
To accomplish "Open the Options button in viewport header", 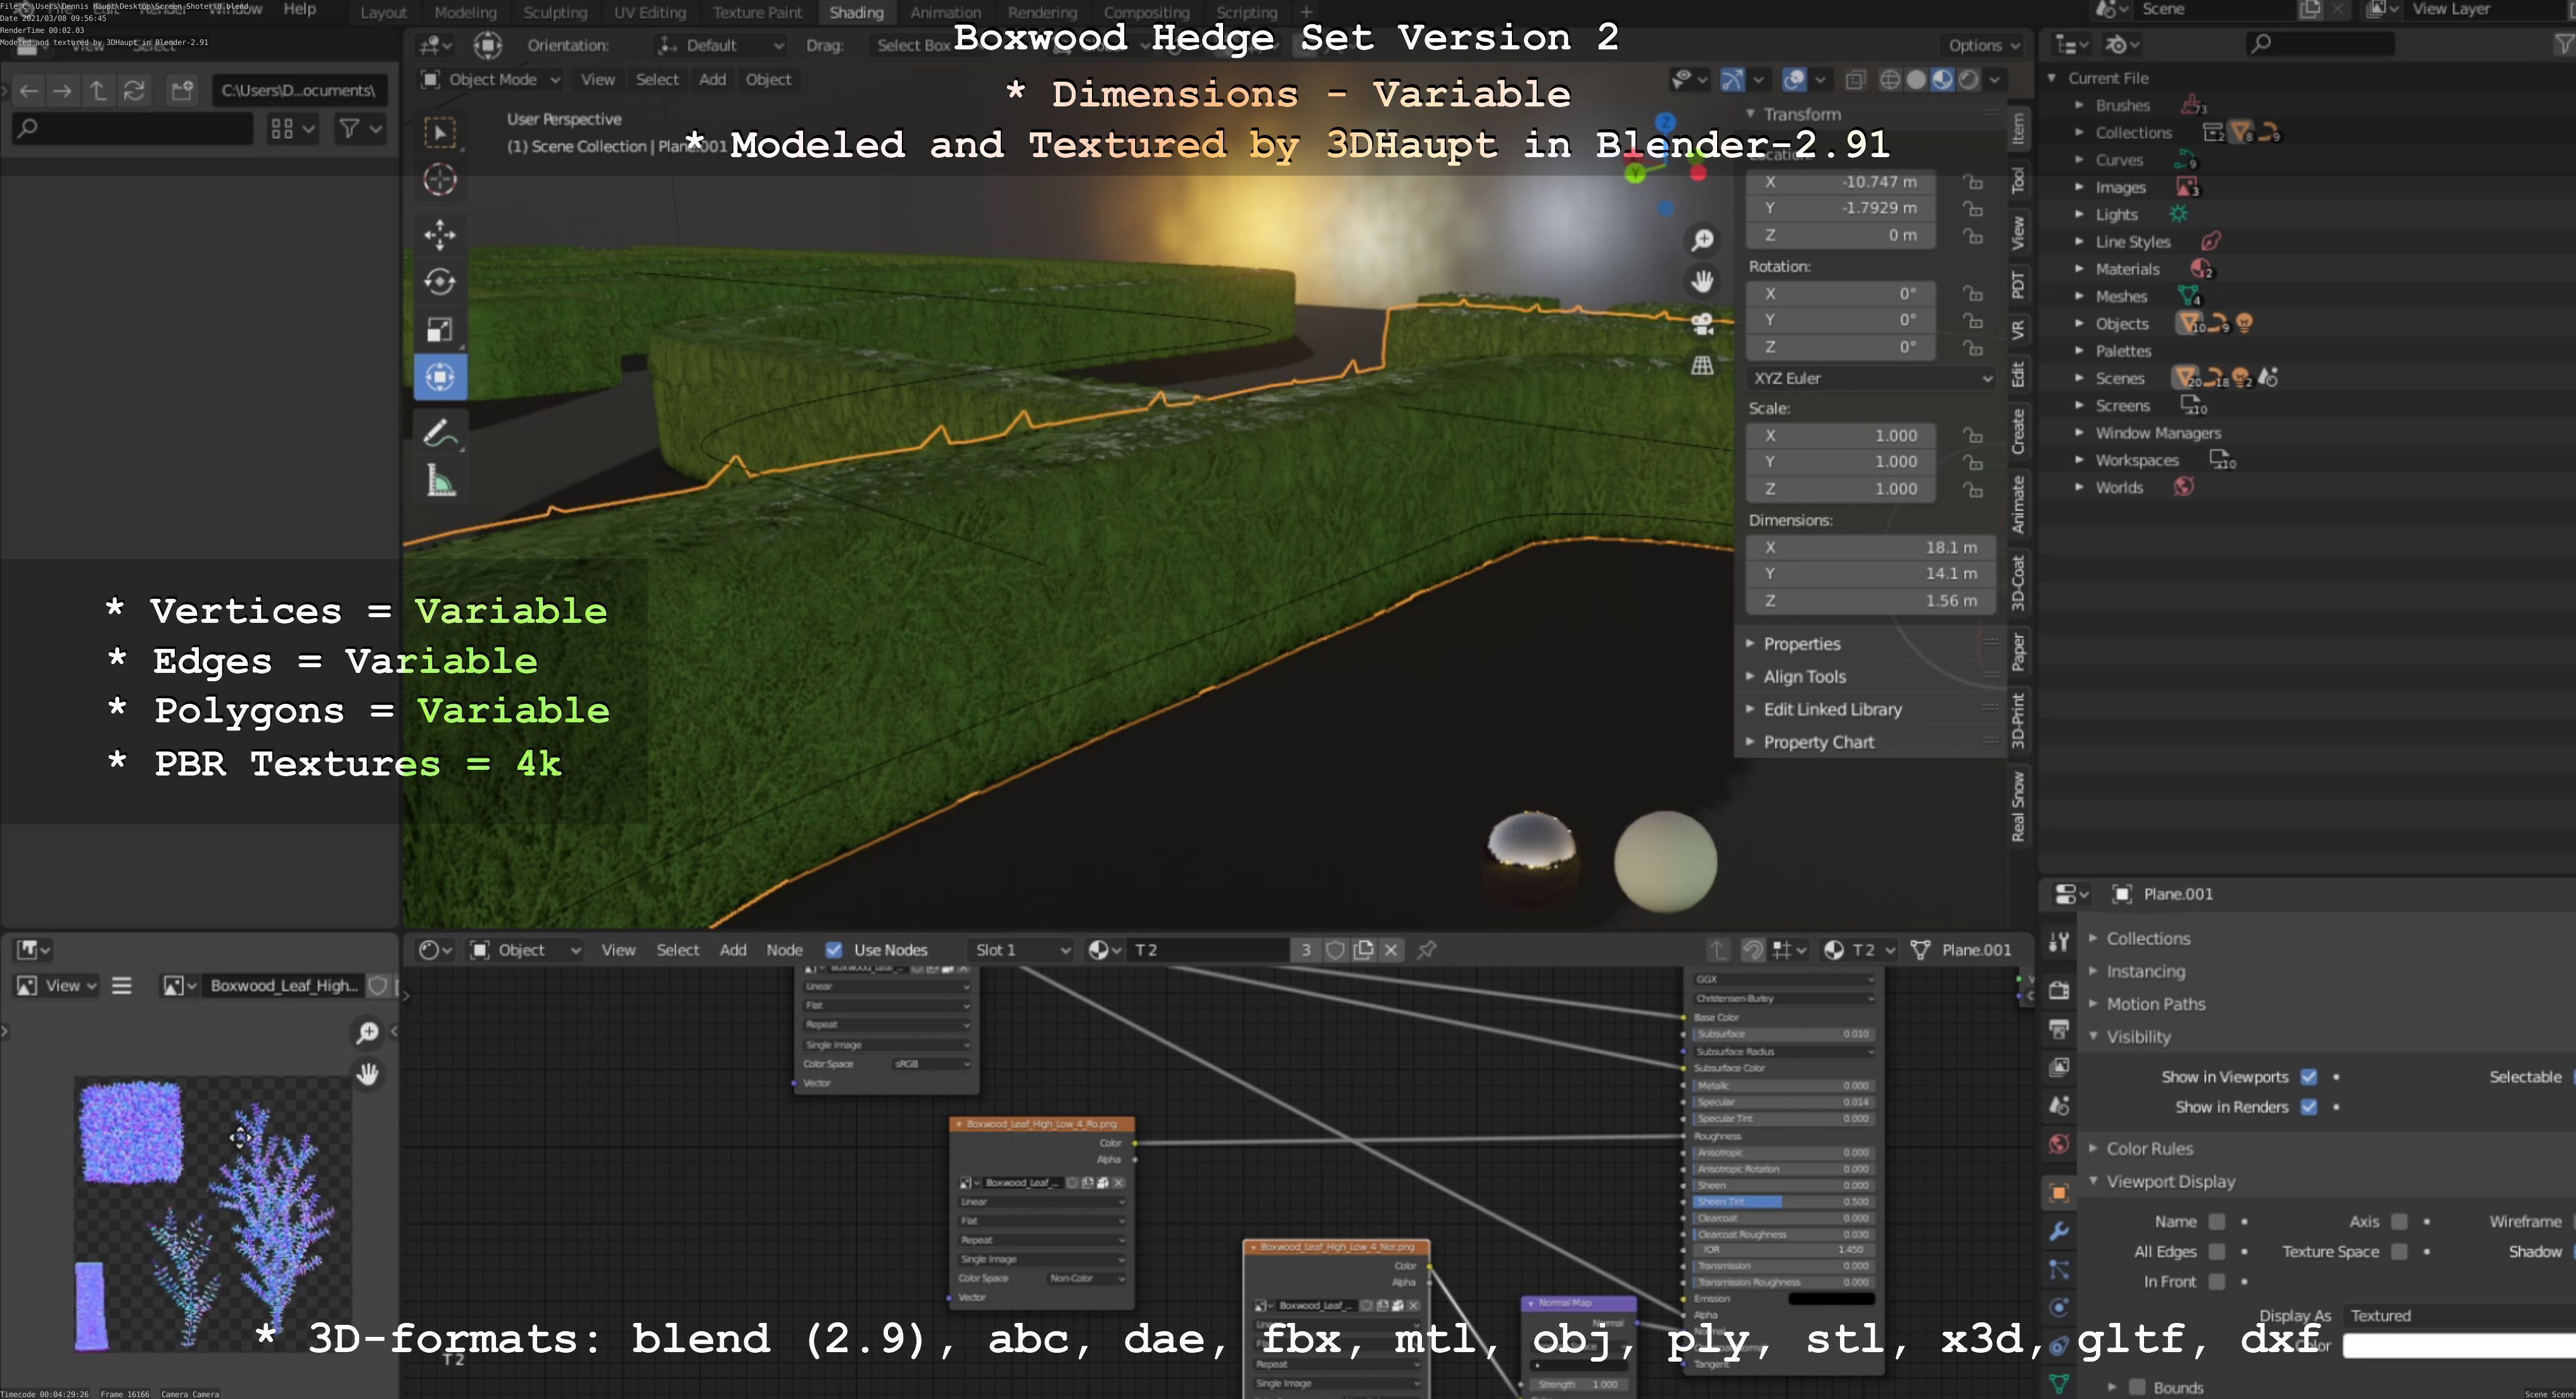I will coord(1984,45).
